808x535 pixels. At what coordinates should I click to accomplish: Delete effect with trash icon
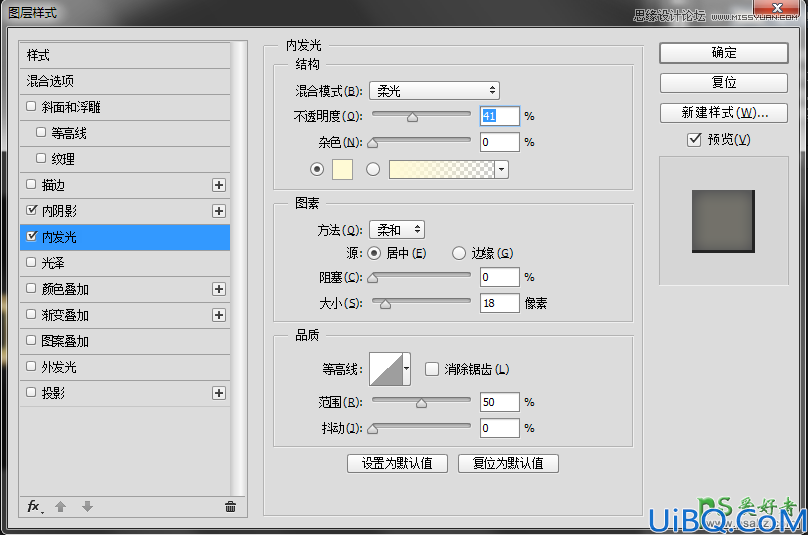(x=230, y=507)
